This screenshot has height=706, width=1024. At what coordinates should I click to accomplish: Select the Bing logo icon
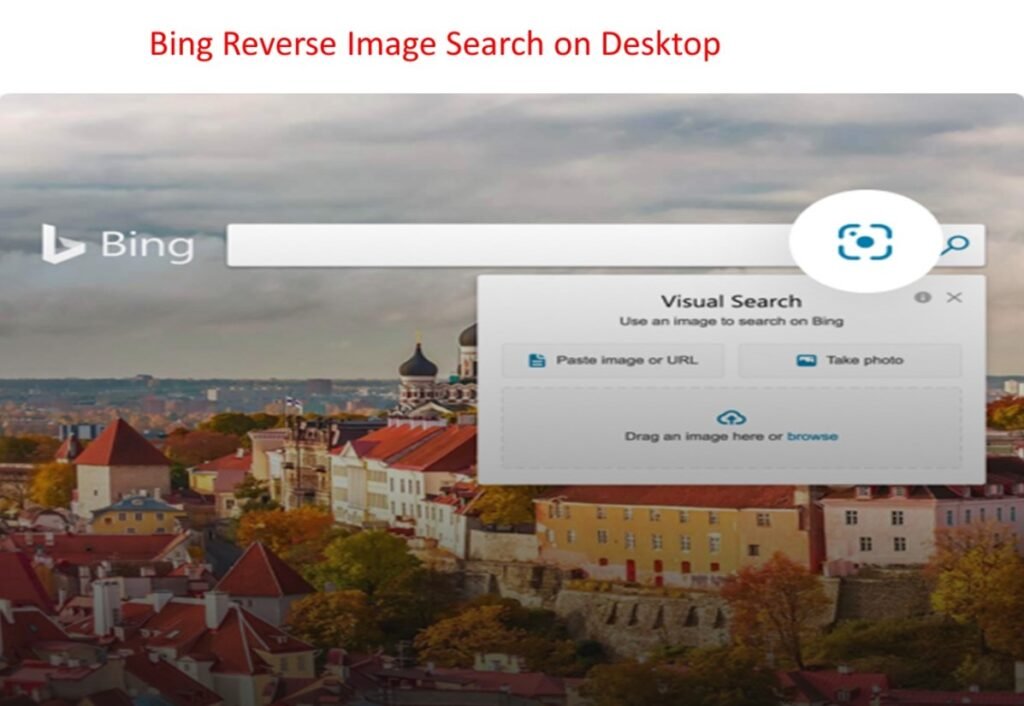coord(62,241)
